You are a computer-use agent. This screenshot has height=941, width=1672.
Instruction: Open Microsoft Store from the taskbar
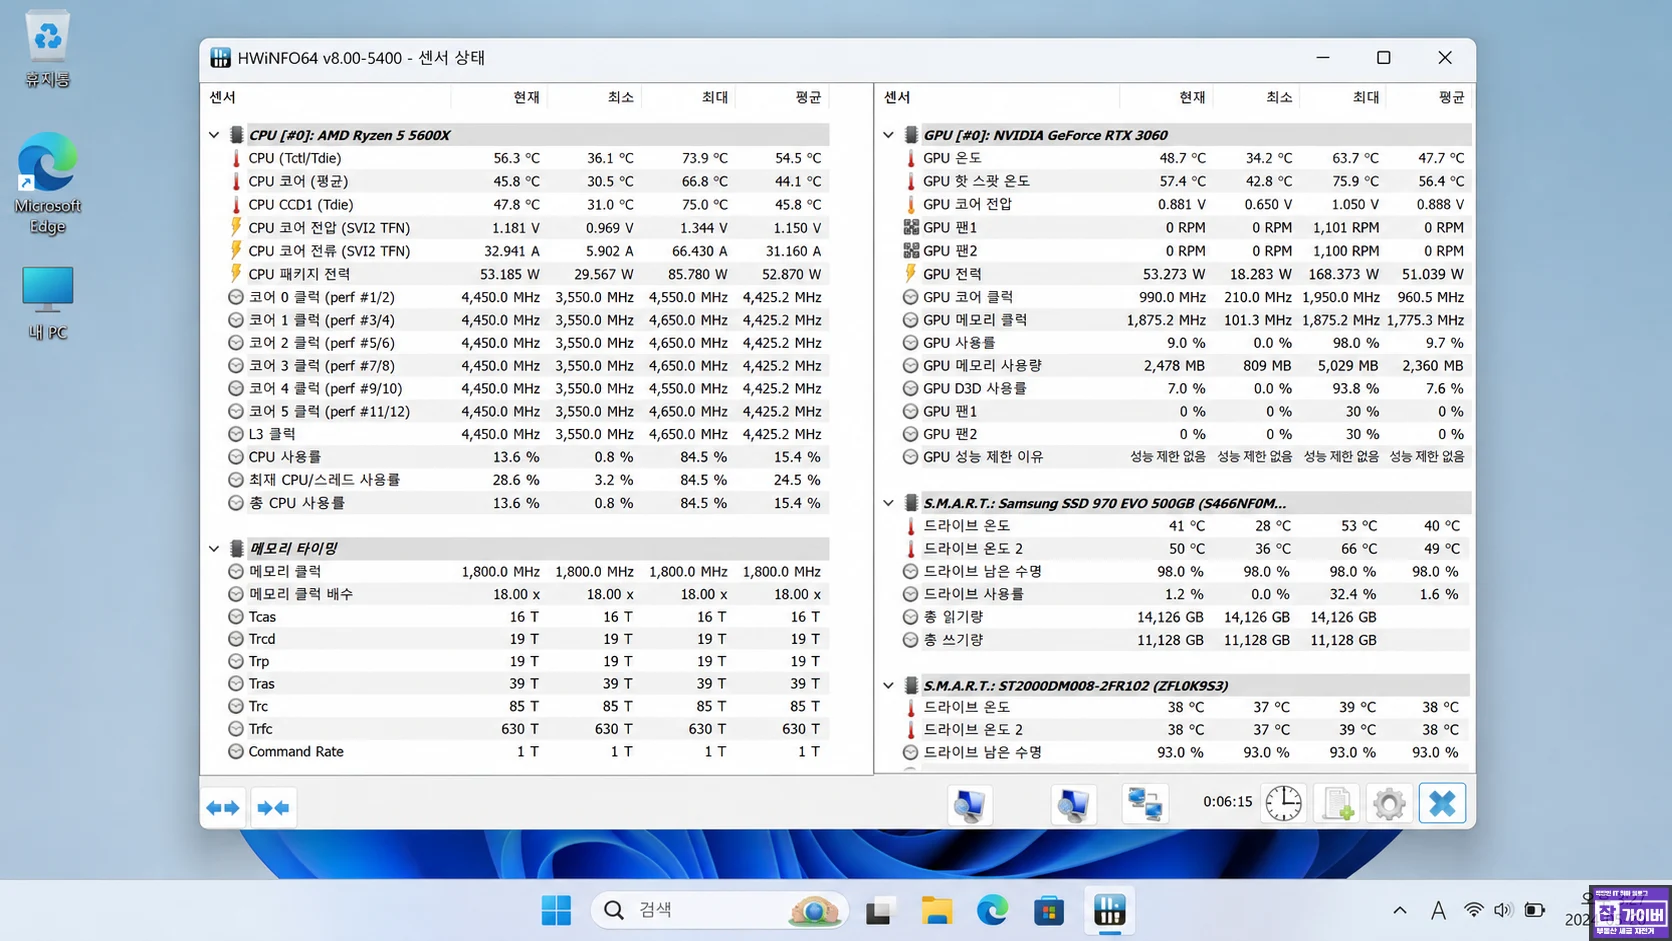pyautogui.click(x=1049, y=910)
